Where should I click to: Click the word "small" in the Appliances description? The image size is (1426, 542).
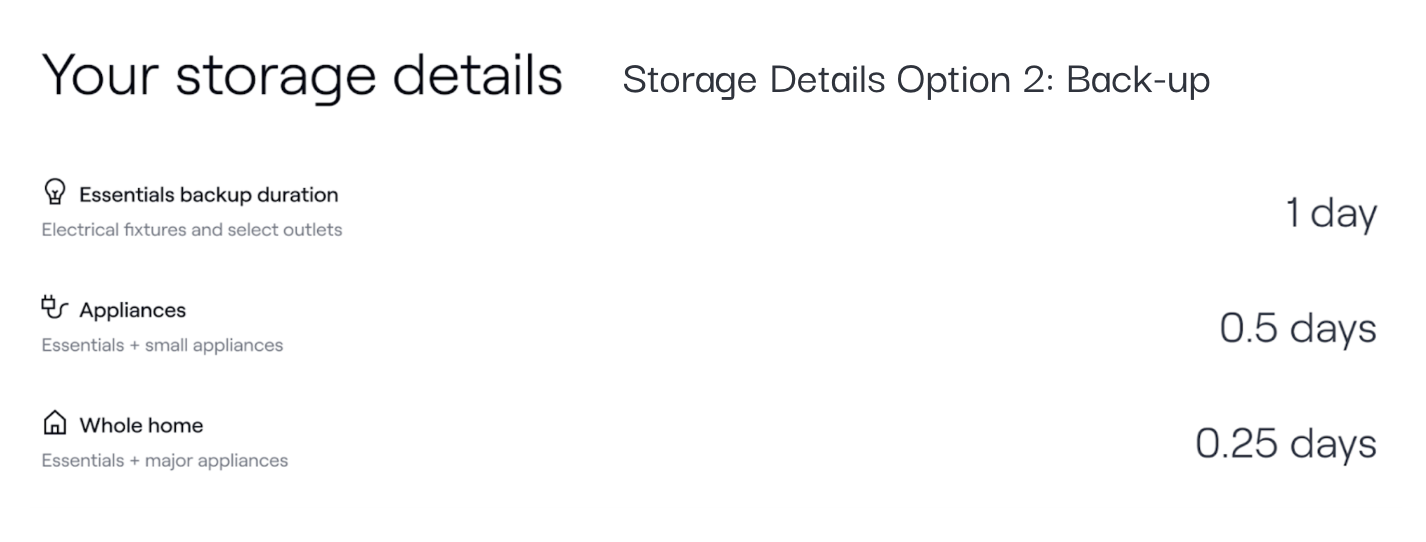[167, 345]
